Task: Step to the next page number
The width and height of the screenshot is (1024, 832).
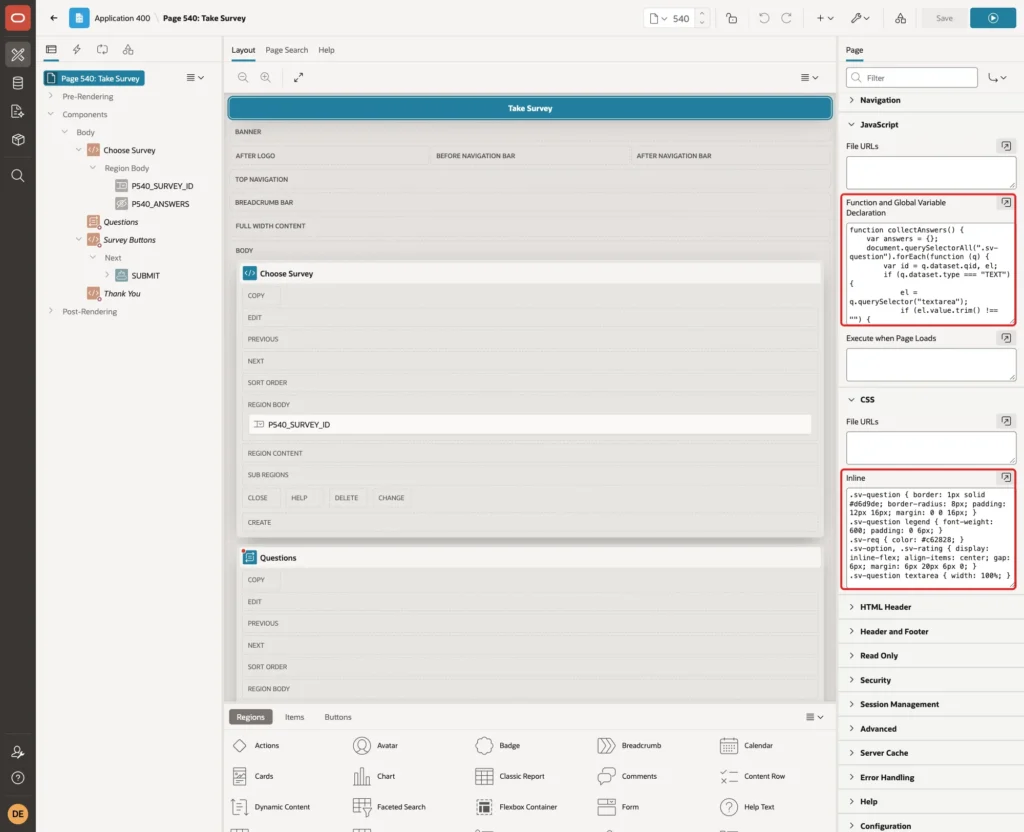Action: (702, 14)
